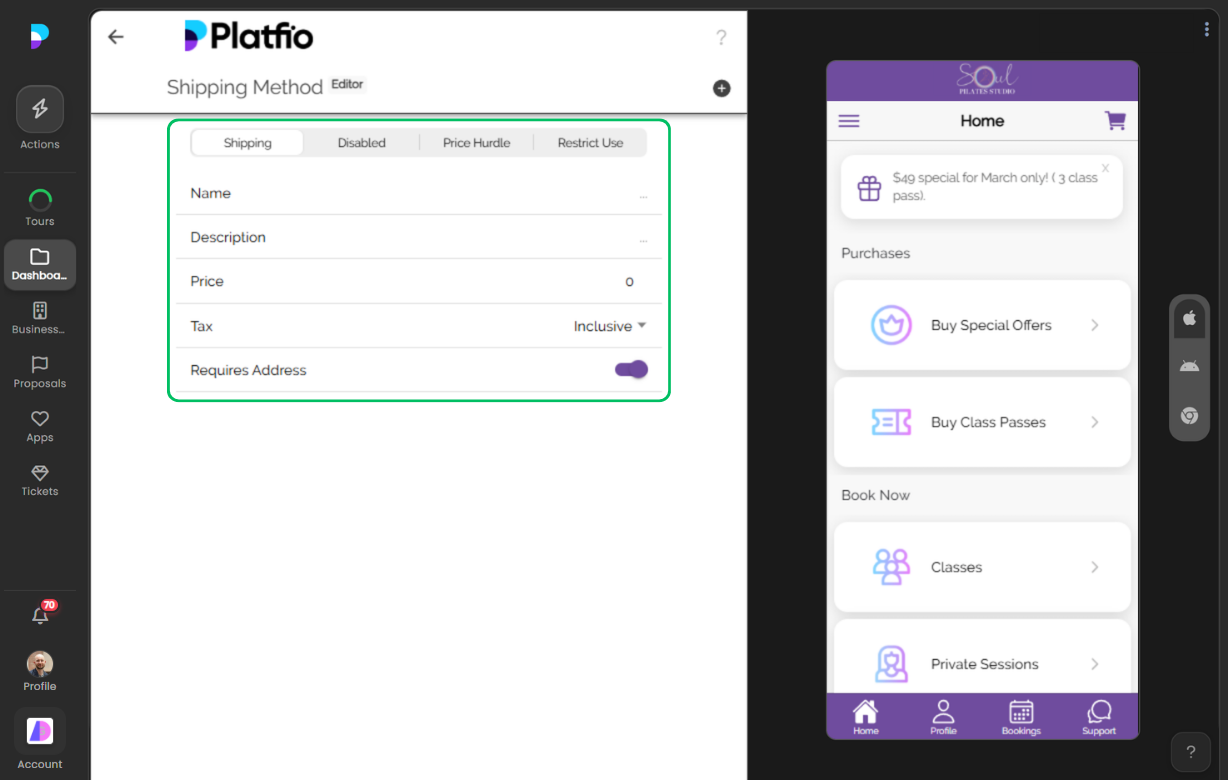This screenshot has height=780, width=1228.
Task: Switch preview to Apple device view
Action: (x=1189, y=318)
